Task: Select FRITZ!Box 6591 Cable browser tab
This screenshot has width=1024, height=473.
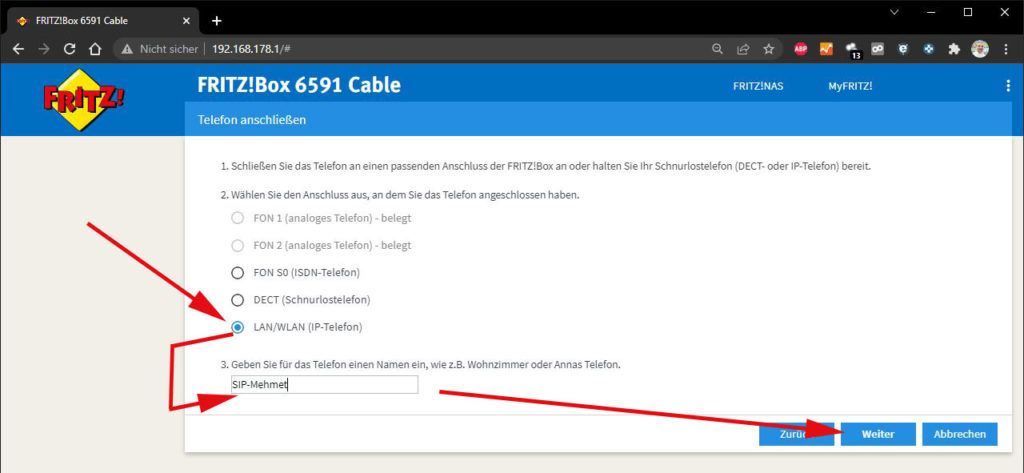Action: tap(103, 21)
